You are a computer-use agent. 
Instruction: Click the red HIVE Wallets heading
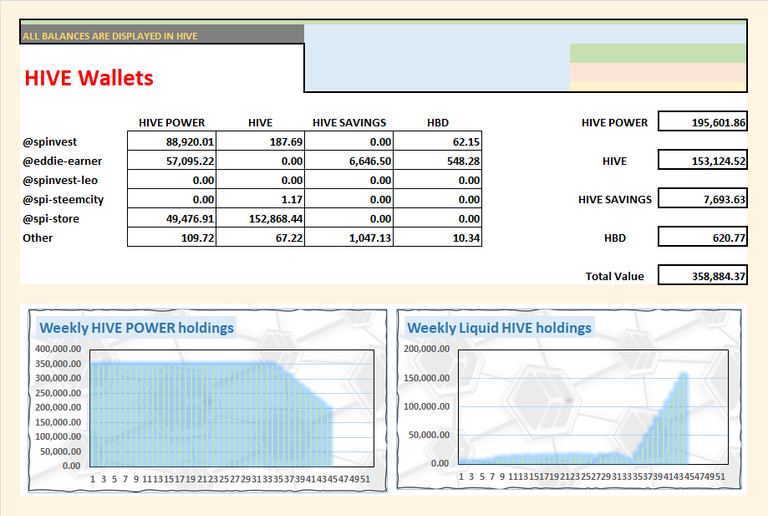(x=89, y=78)
